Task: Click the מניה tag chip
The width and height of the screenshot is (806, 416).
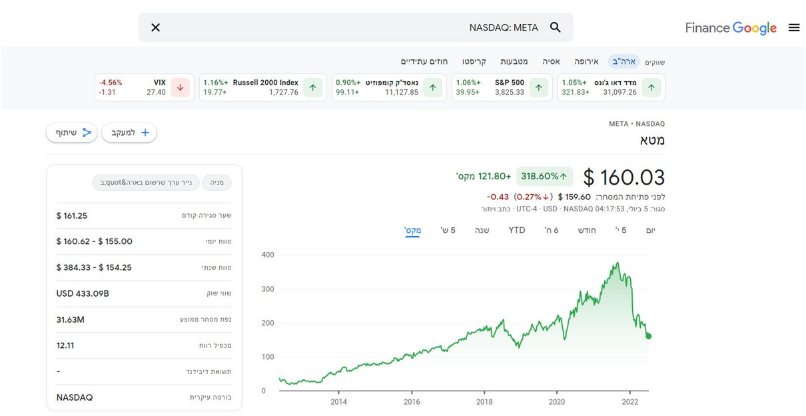Action: (216, 183)
